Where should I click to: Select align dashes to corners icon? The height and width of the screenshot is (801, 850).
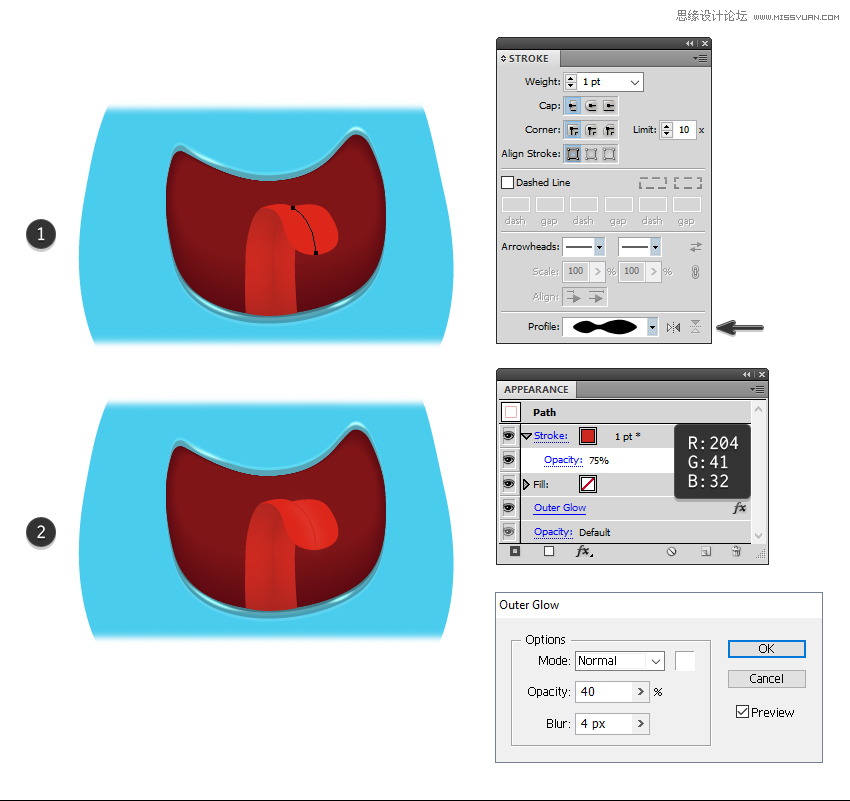click(x=688, y=183)
